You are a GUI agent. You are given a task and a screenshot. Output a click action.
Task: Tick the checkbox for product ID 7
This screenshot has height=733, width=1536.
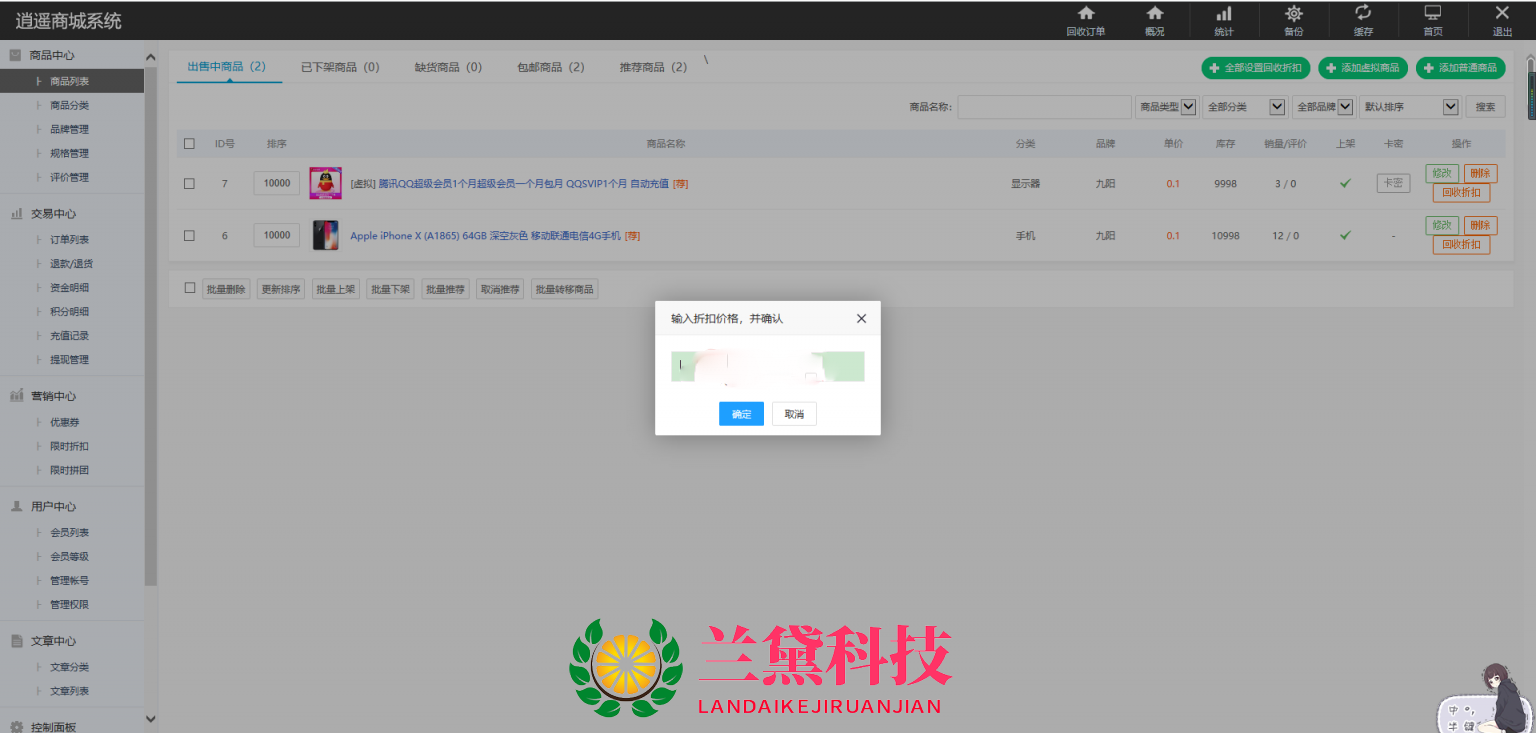click(x=189, y=183)
